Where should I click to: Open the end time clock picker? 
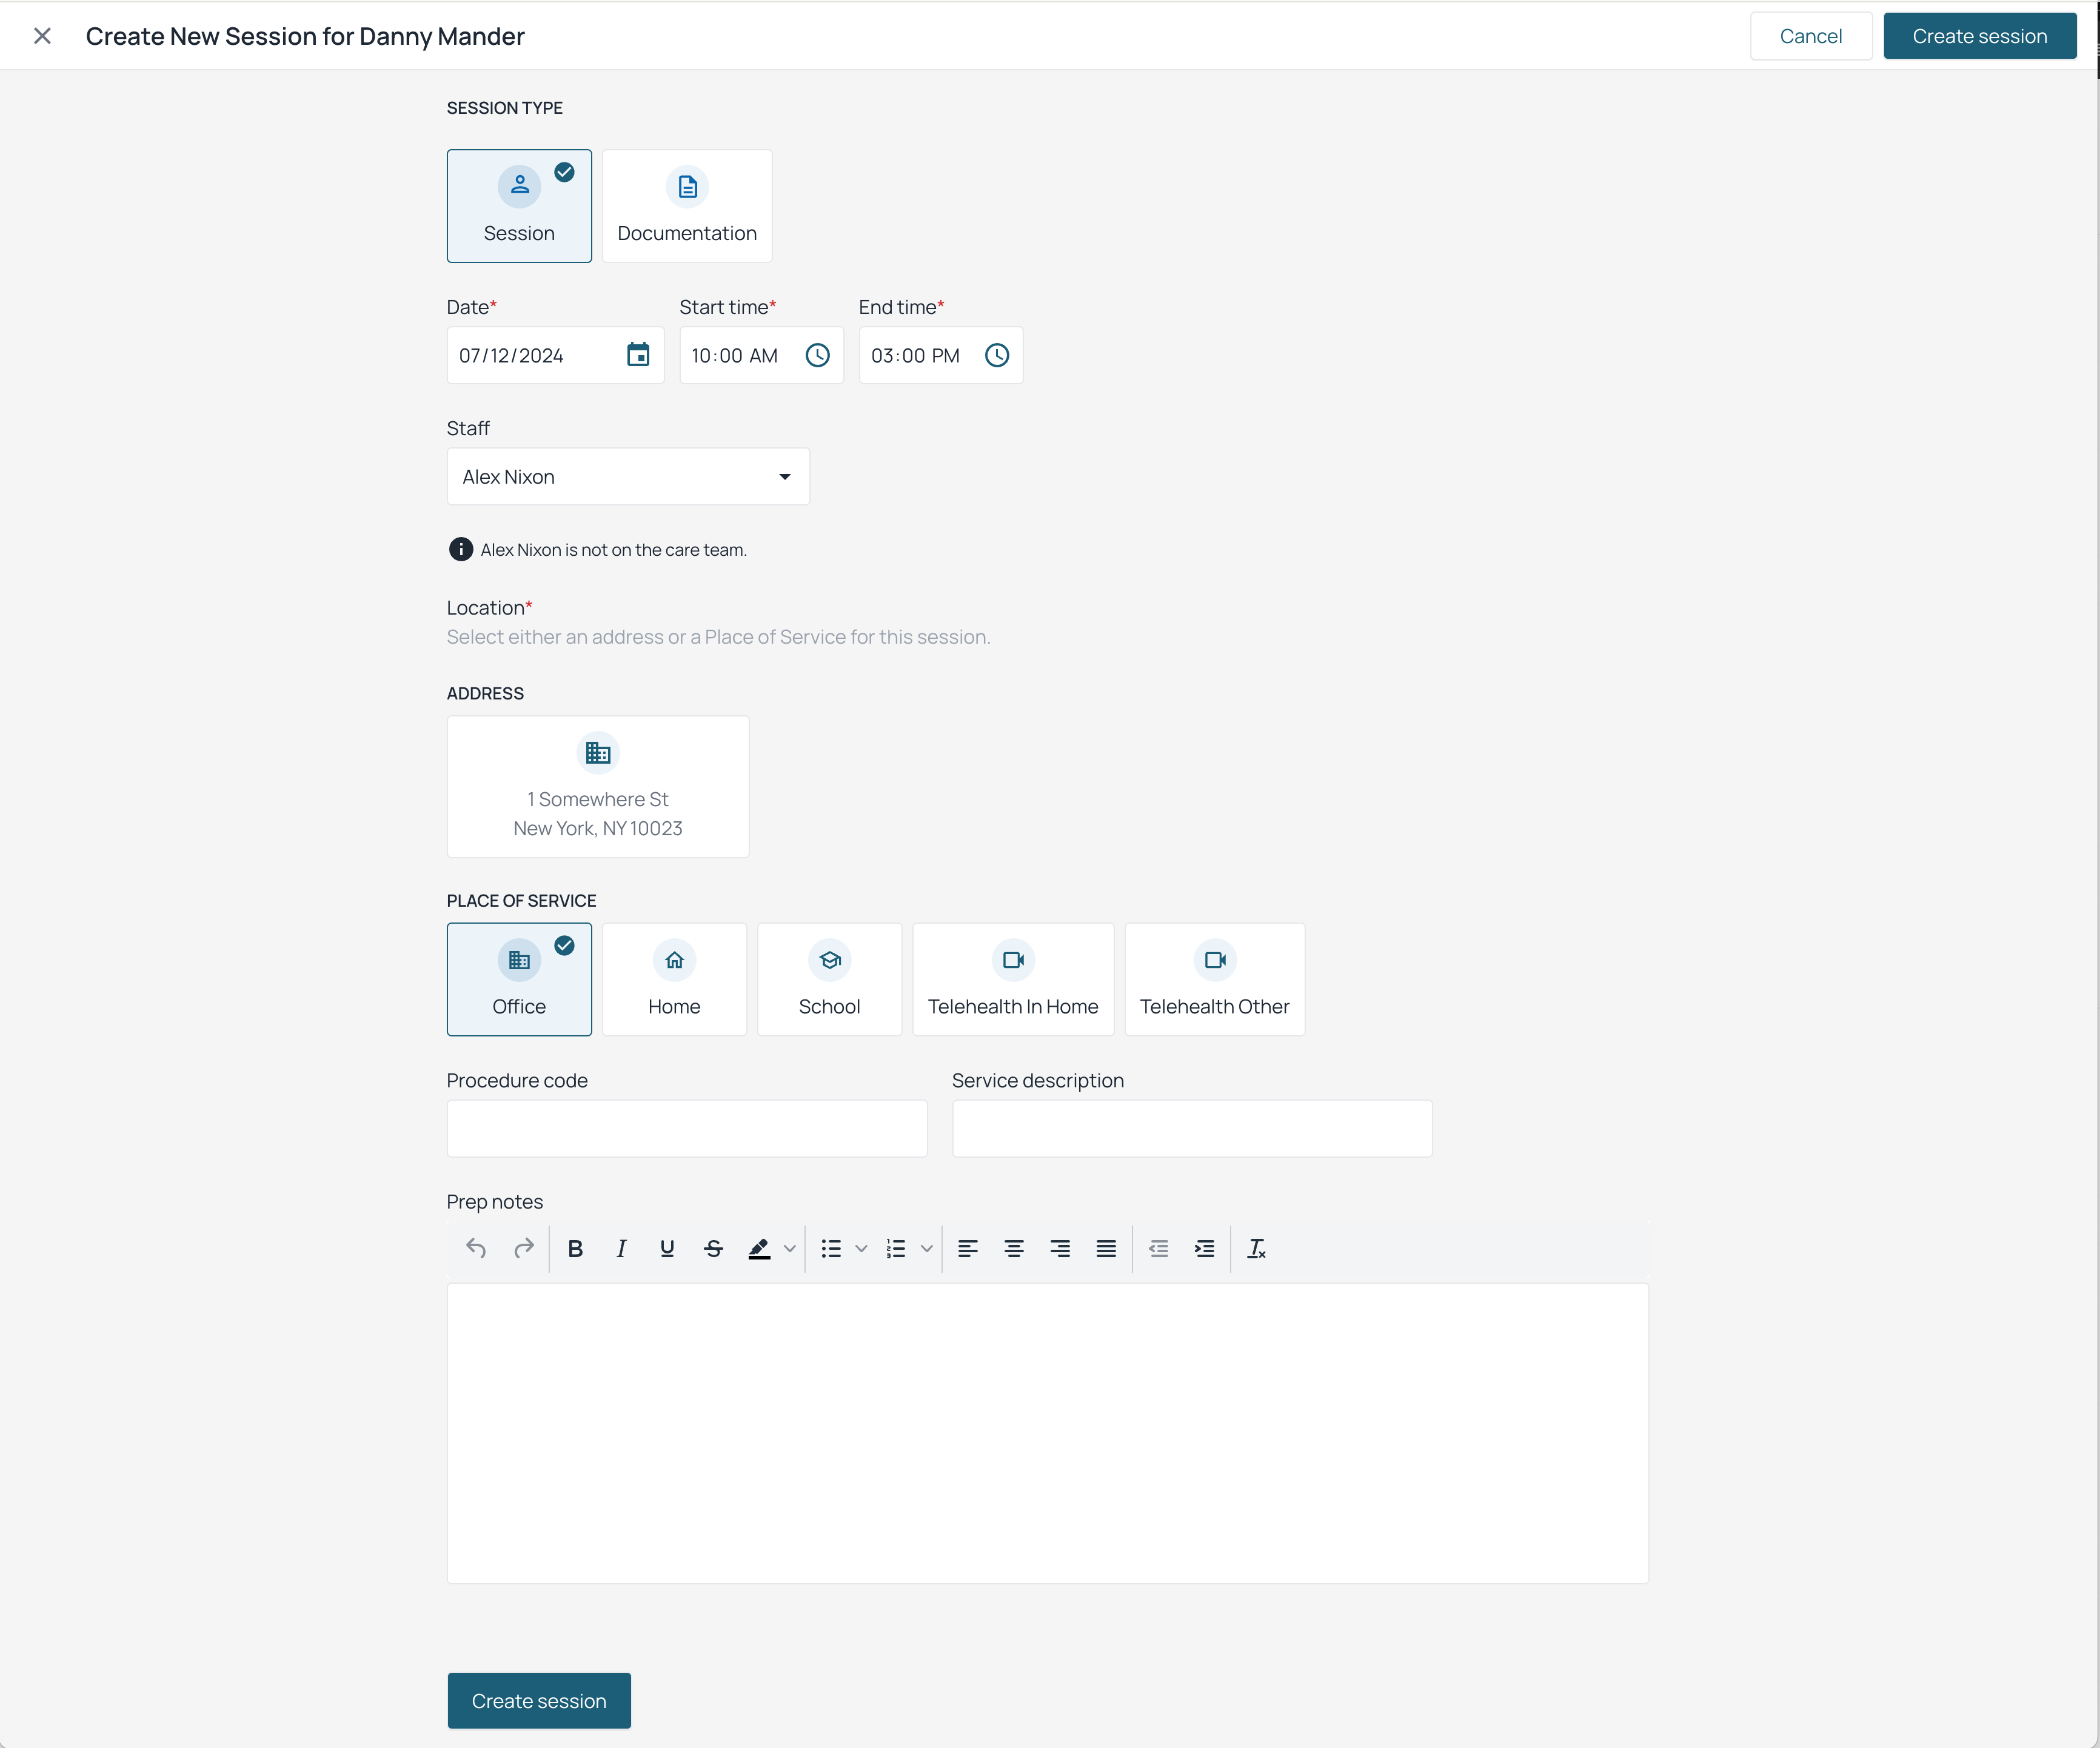(x=997, y=355)
